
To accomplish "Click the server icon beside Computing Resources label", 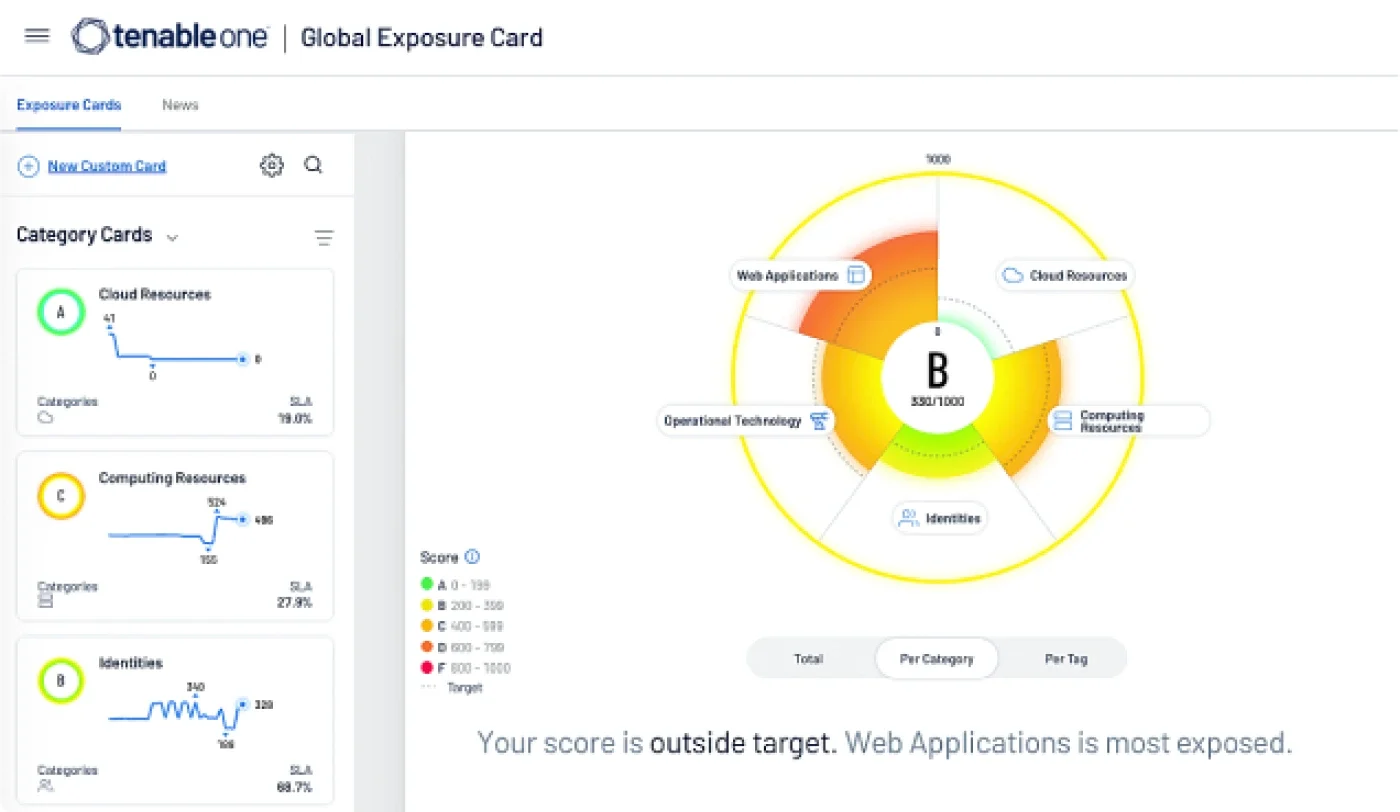I will click(x=1063, y=420).
